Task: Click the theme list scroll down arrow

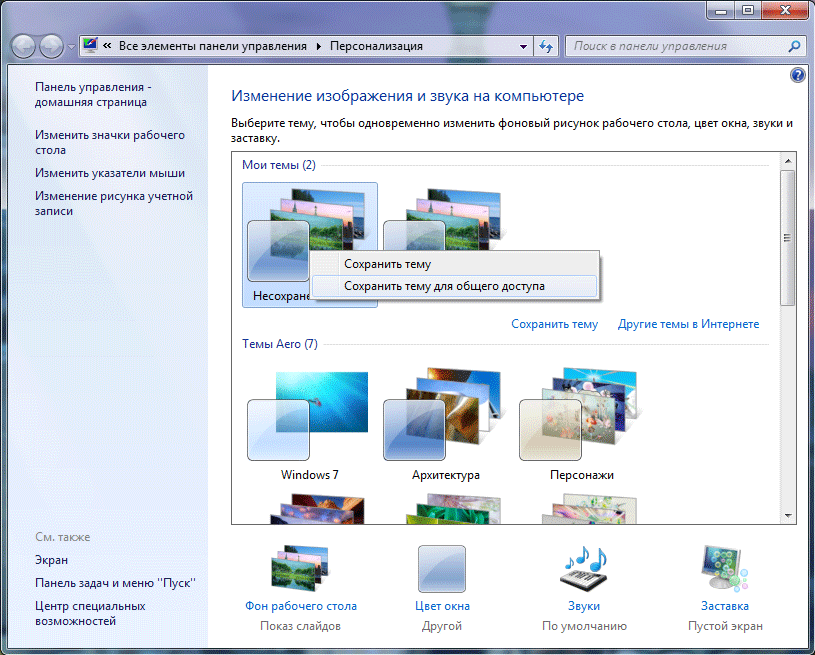Action: [x=788, y=516]
